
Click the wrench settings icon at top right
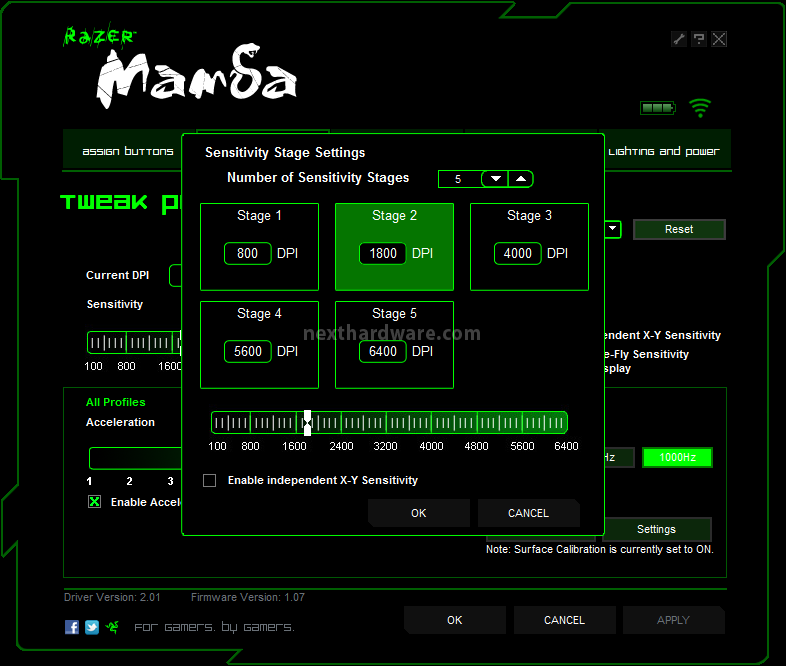679,39
